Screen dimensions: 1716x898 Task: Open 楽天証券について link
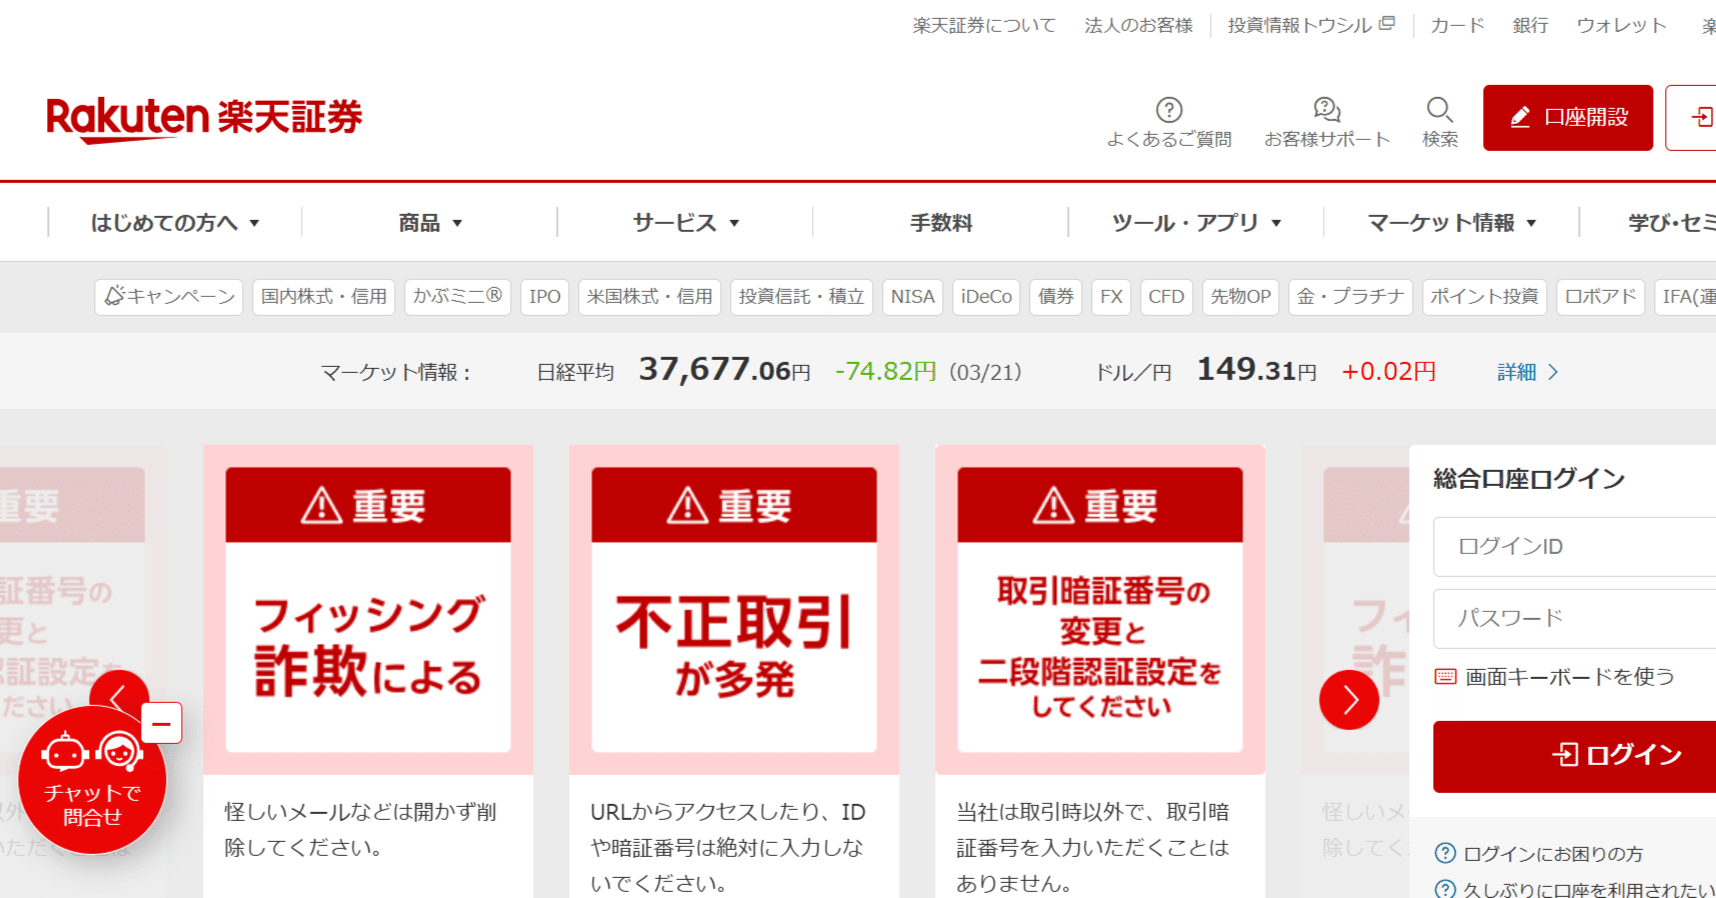pyautogui.click(x=984, y=25)
